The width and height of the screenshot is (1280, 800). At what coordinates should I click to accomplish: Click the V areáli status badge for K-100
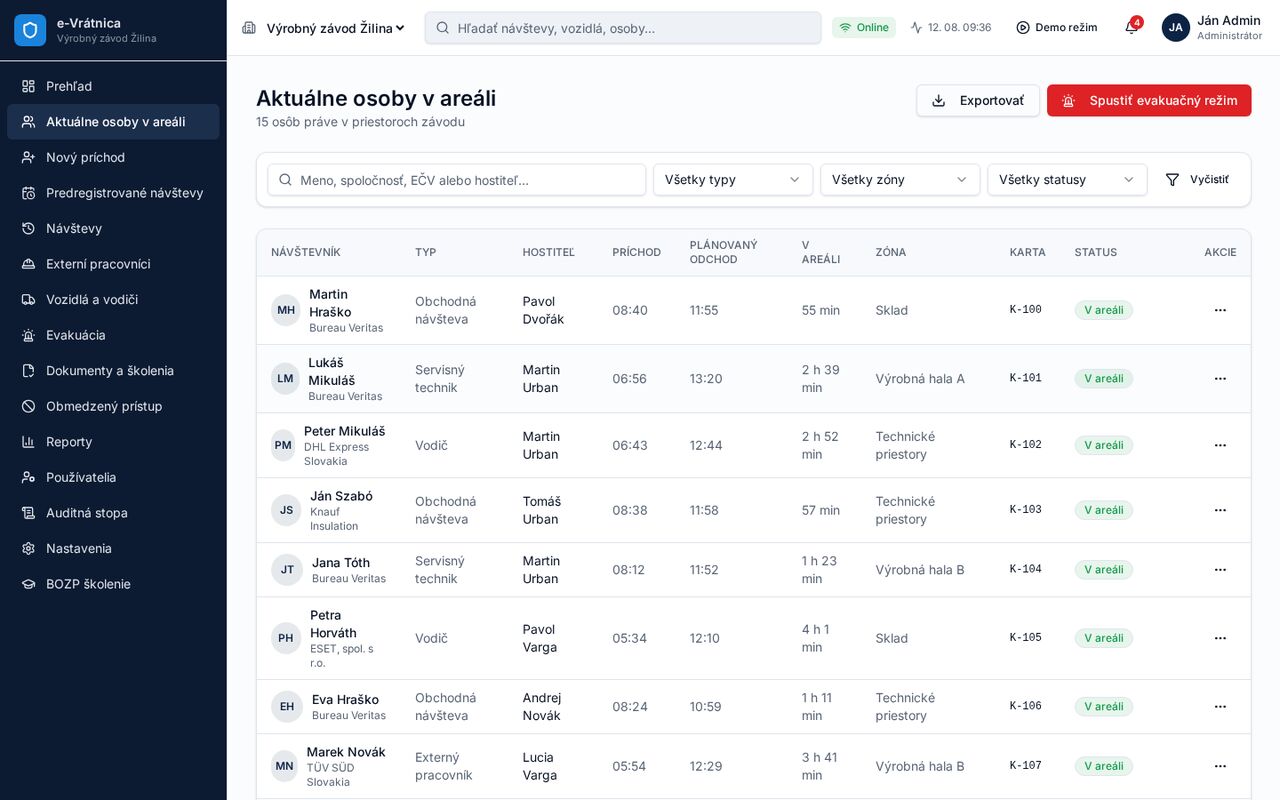point(1104,310)
